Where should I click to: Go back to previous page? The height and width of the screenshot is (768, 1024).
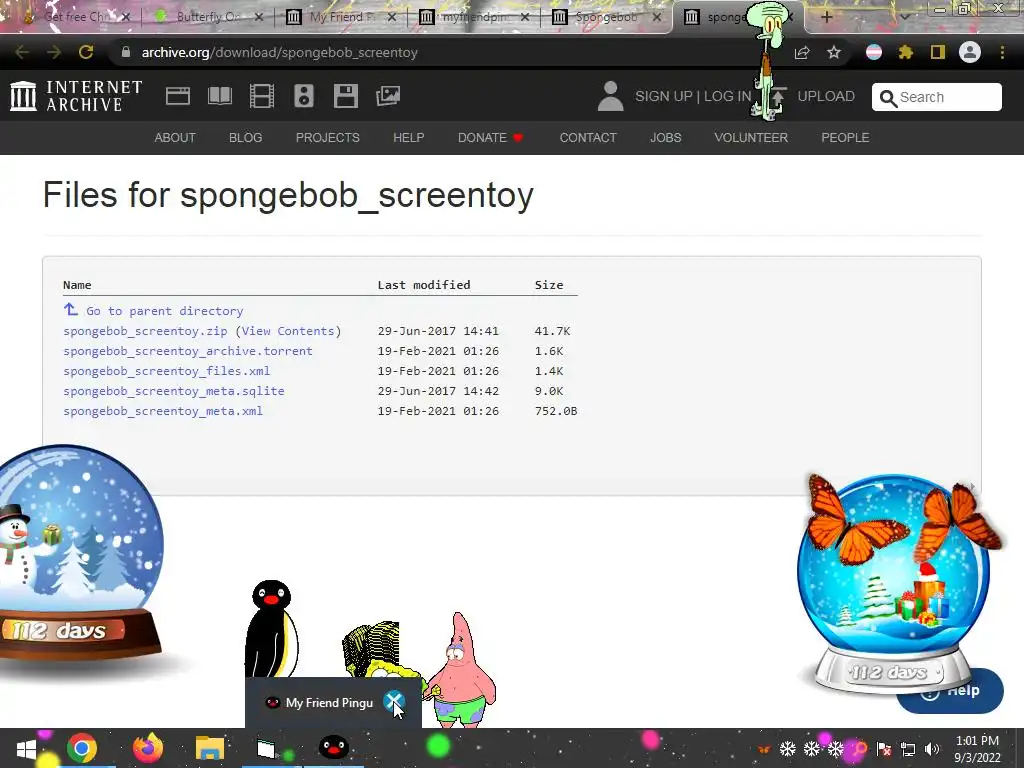[x=22, y=52]
